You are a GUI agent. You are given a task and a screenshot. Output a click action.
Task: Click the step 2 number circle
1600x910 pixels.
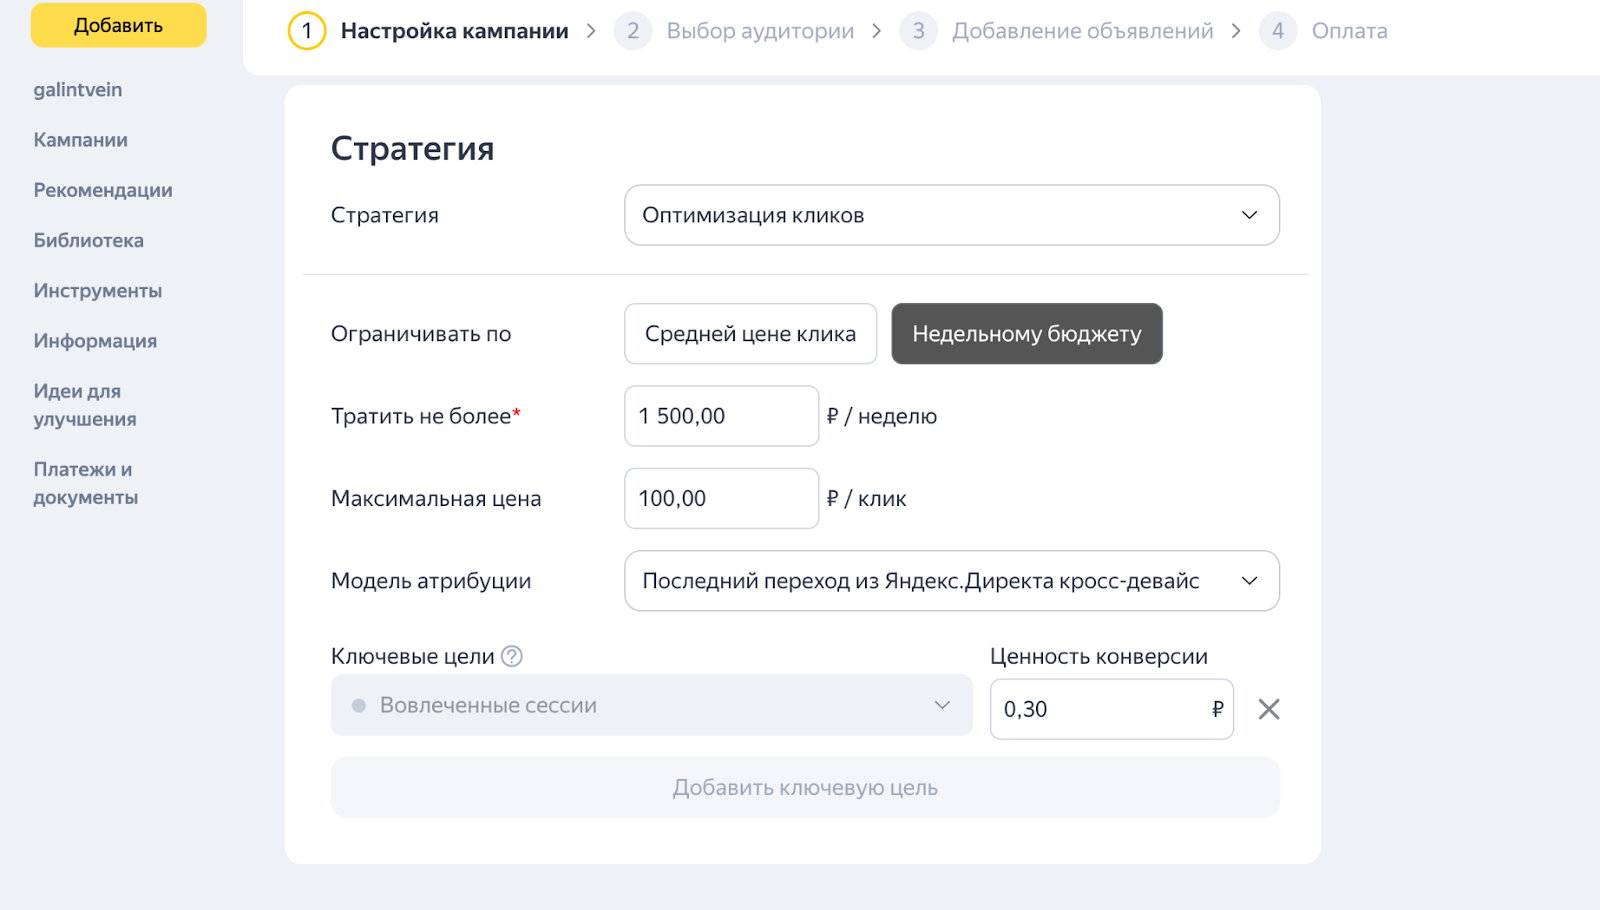coord(633,31)
